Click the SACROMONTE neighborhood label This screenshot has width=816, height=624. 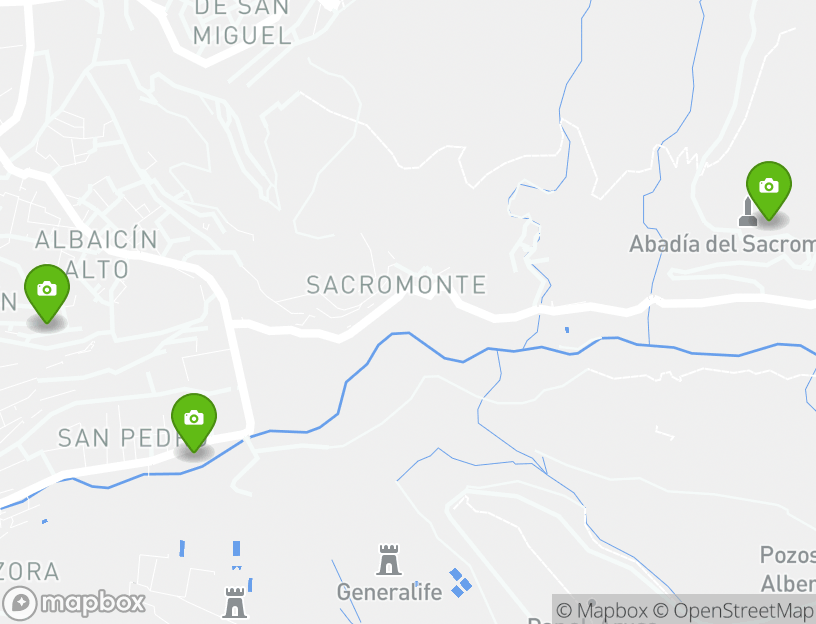pos(397,285)
